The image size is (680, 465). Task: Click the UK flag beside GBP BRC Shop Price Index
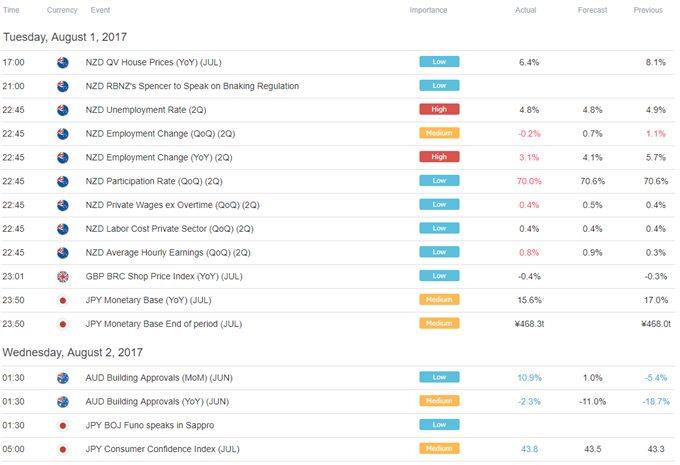pos(62,276)
